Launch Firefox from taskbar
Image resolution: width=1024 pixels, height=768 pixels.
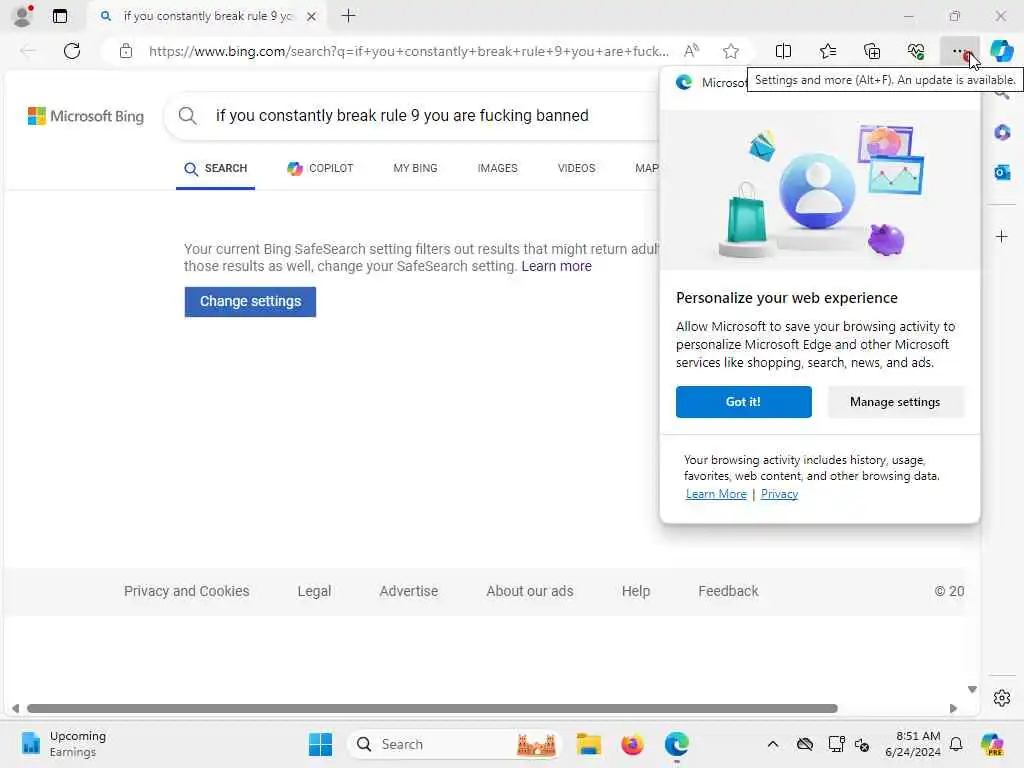click(x=632, y=744)
